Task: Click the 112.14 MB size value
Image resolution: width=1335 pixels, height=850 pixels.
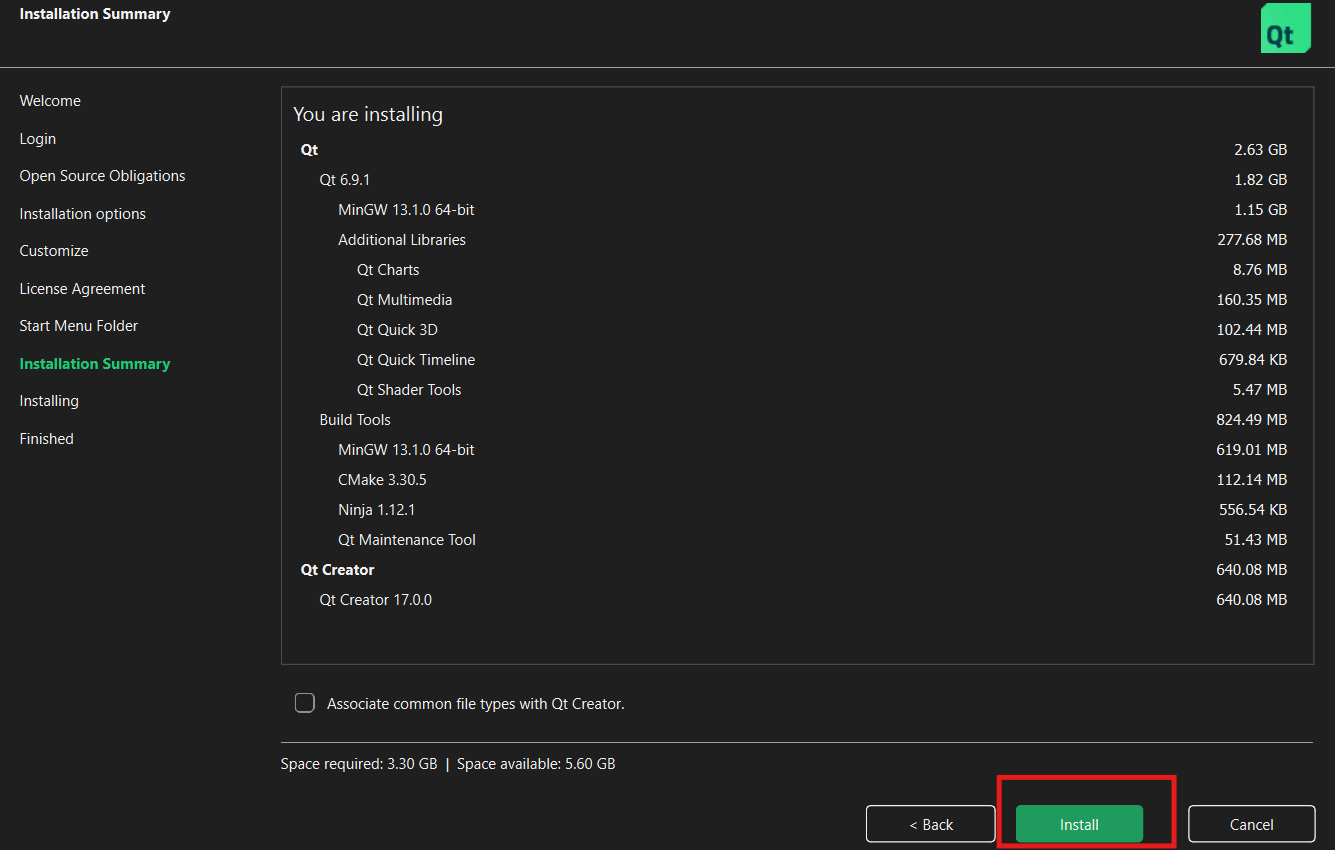Action: pos(1252,480)
